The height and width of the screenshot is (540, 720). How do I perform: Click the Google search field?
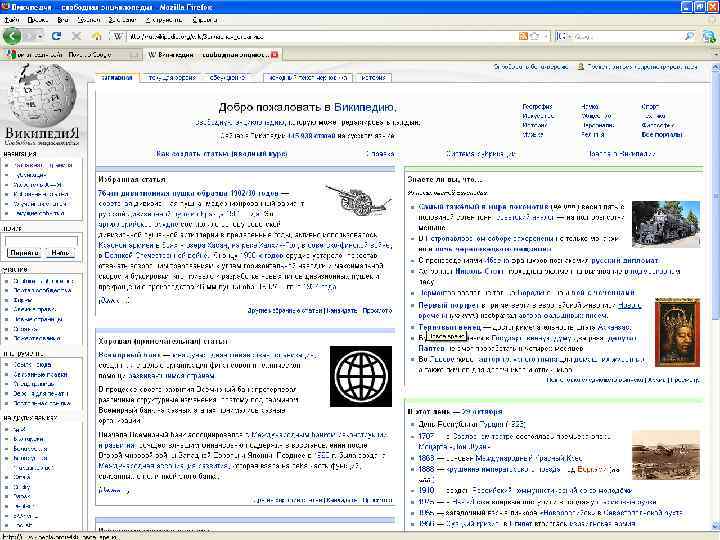(625, 36)
